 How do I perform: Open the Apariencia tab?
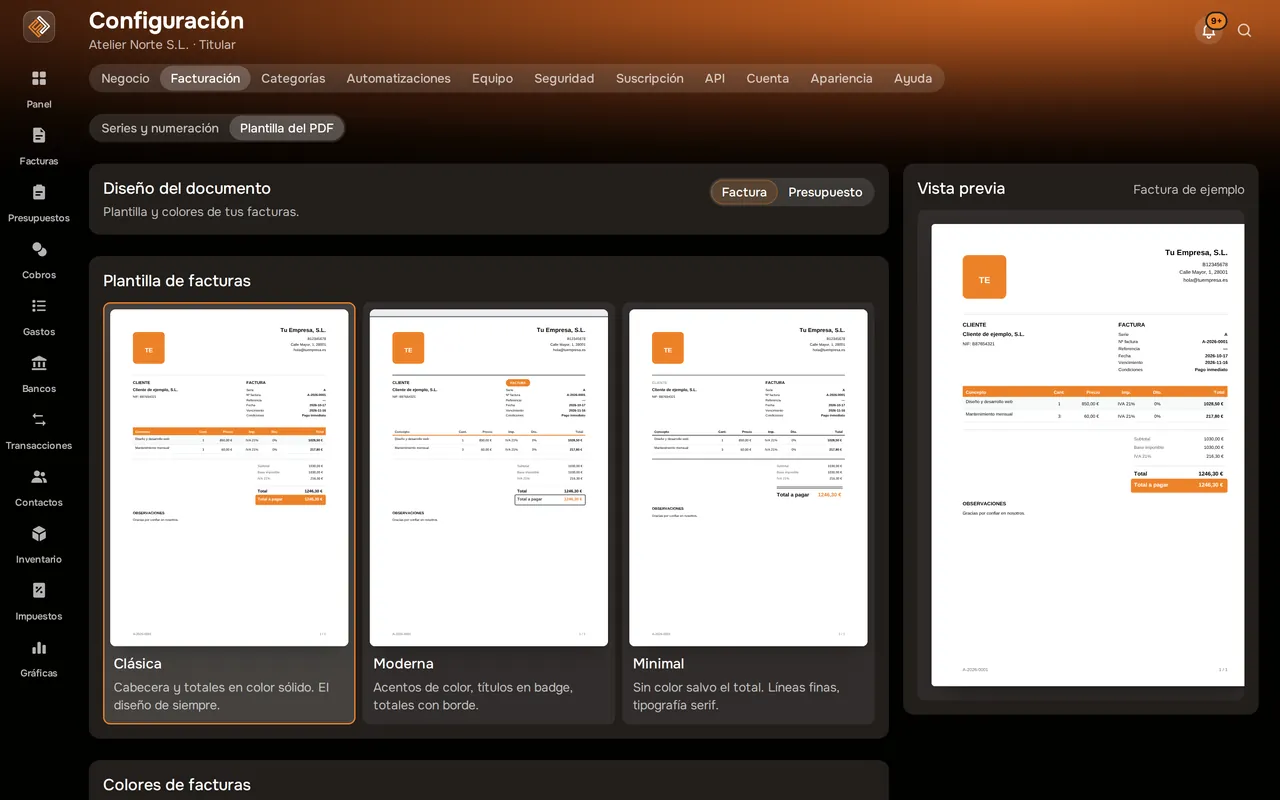coord(841,78)
